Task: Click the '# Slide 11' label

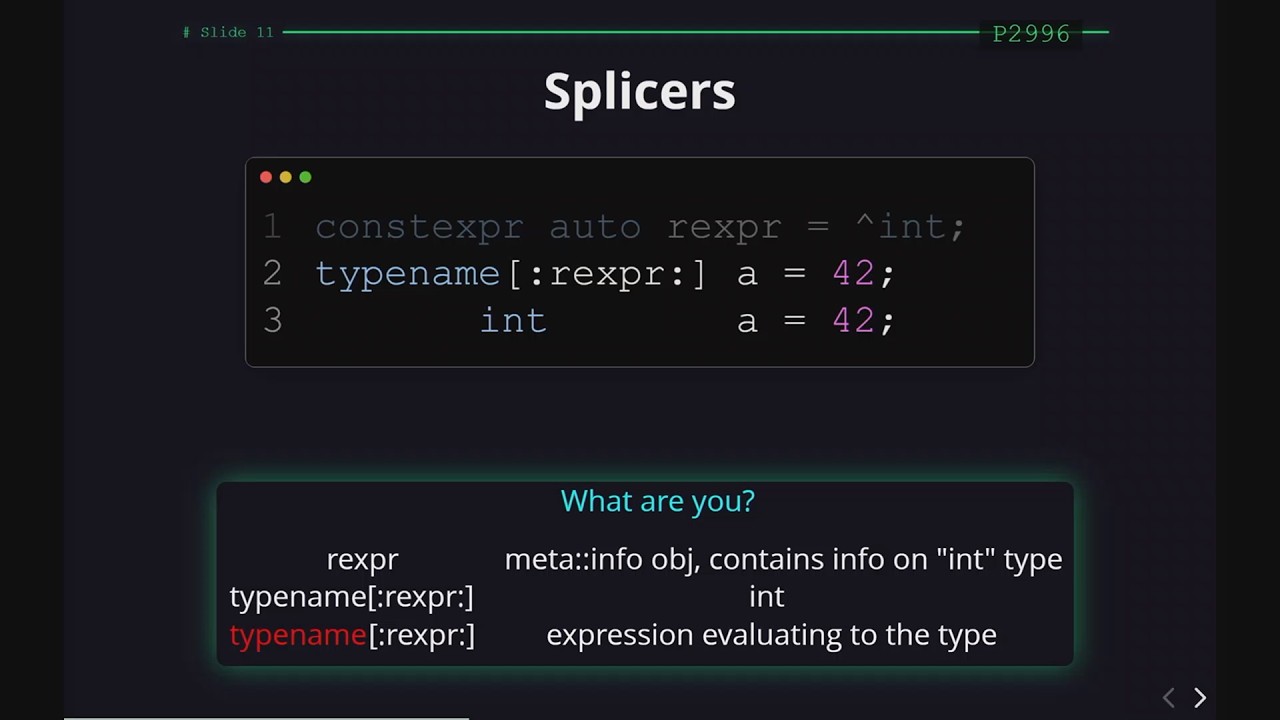Action: pos(228,33)
